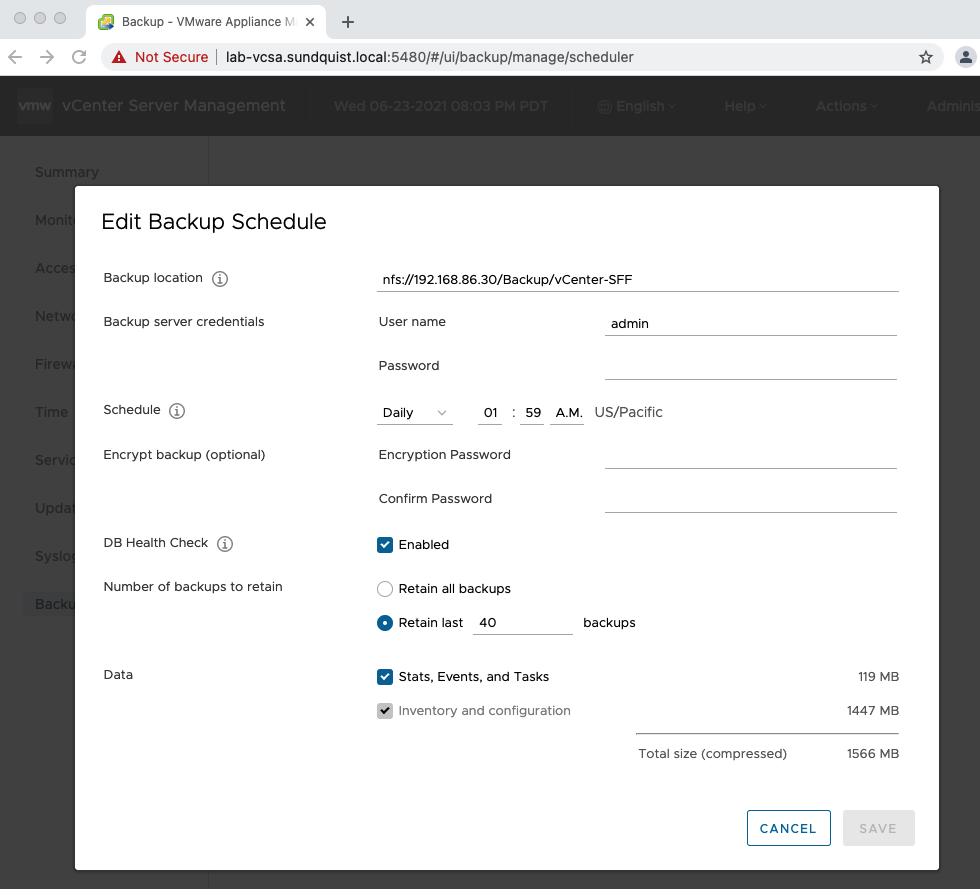The image size is (980, 889).
Task: Click the CANCEL button
Action: [789, 828]
